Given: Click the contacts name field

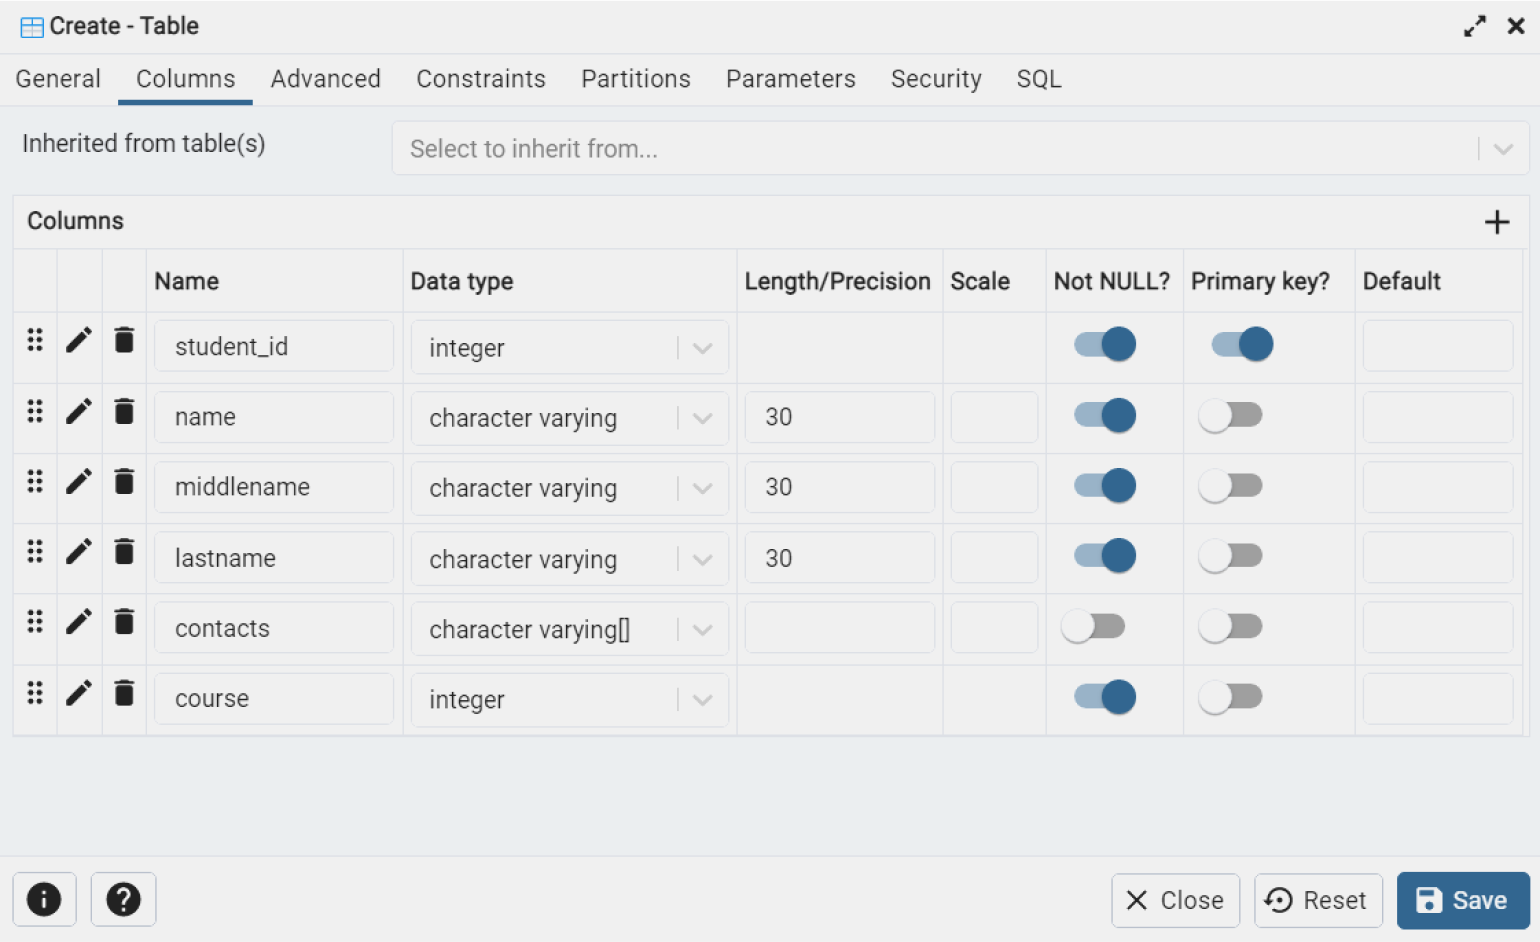Looking at the screenshot, I should click(x=274, y=628).
